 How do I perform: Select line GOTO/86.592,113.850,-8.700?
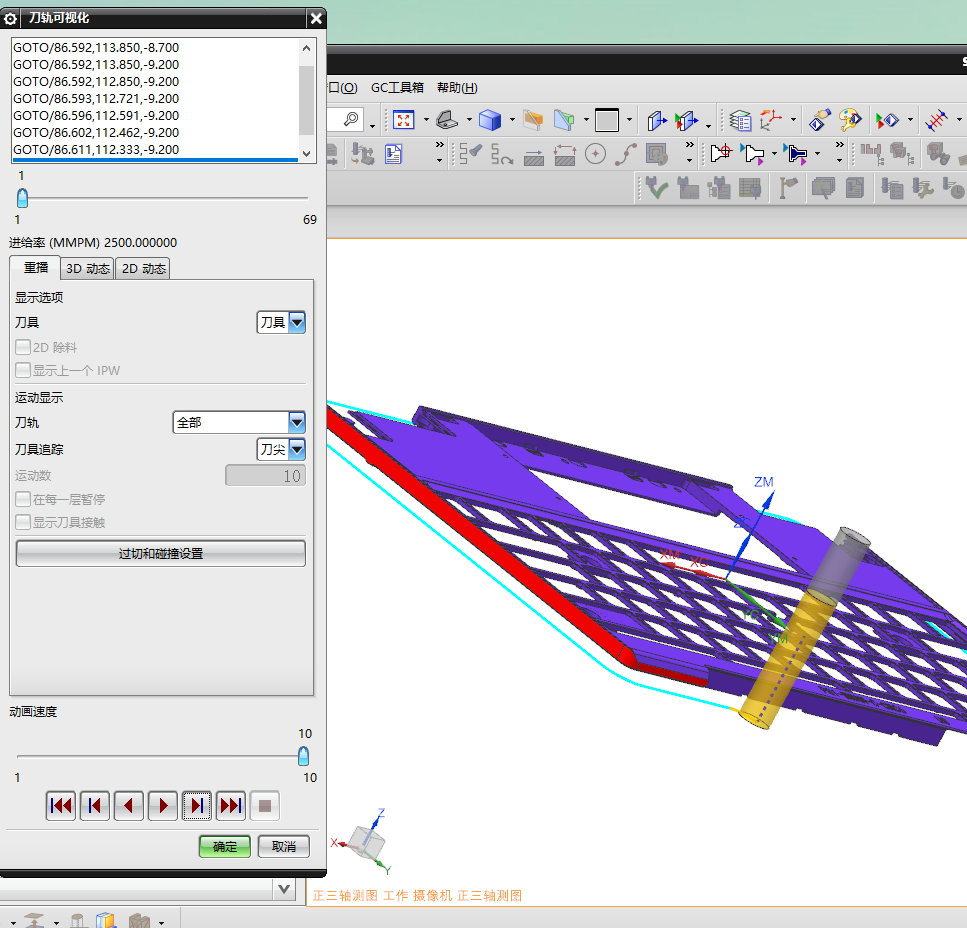(96, 47)
